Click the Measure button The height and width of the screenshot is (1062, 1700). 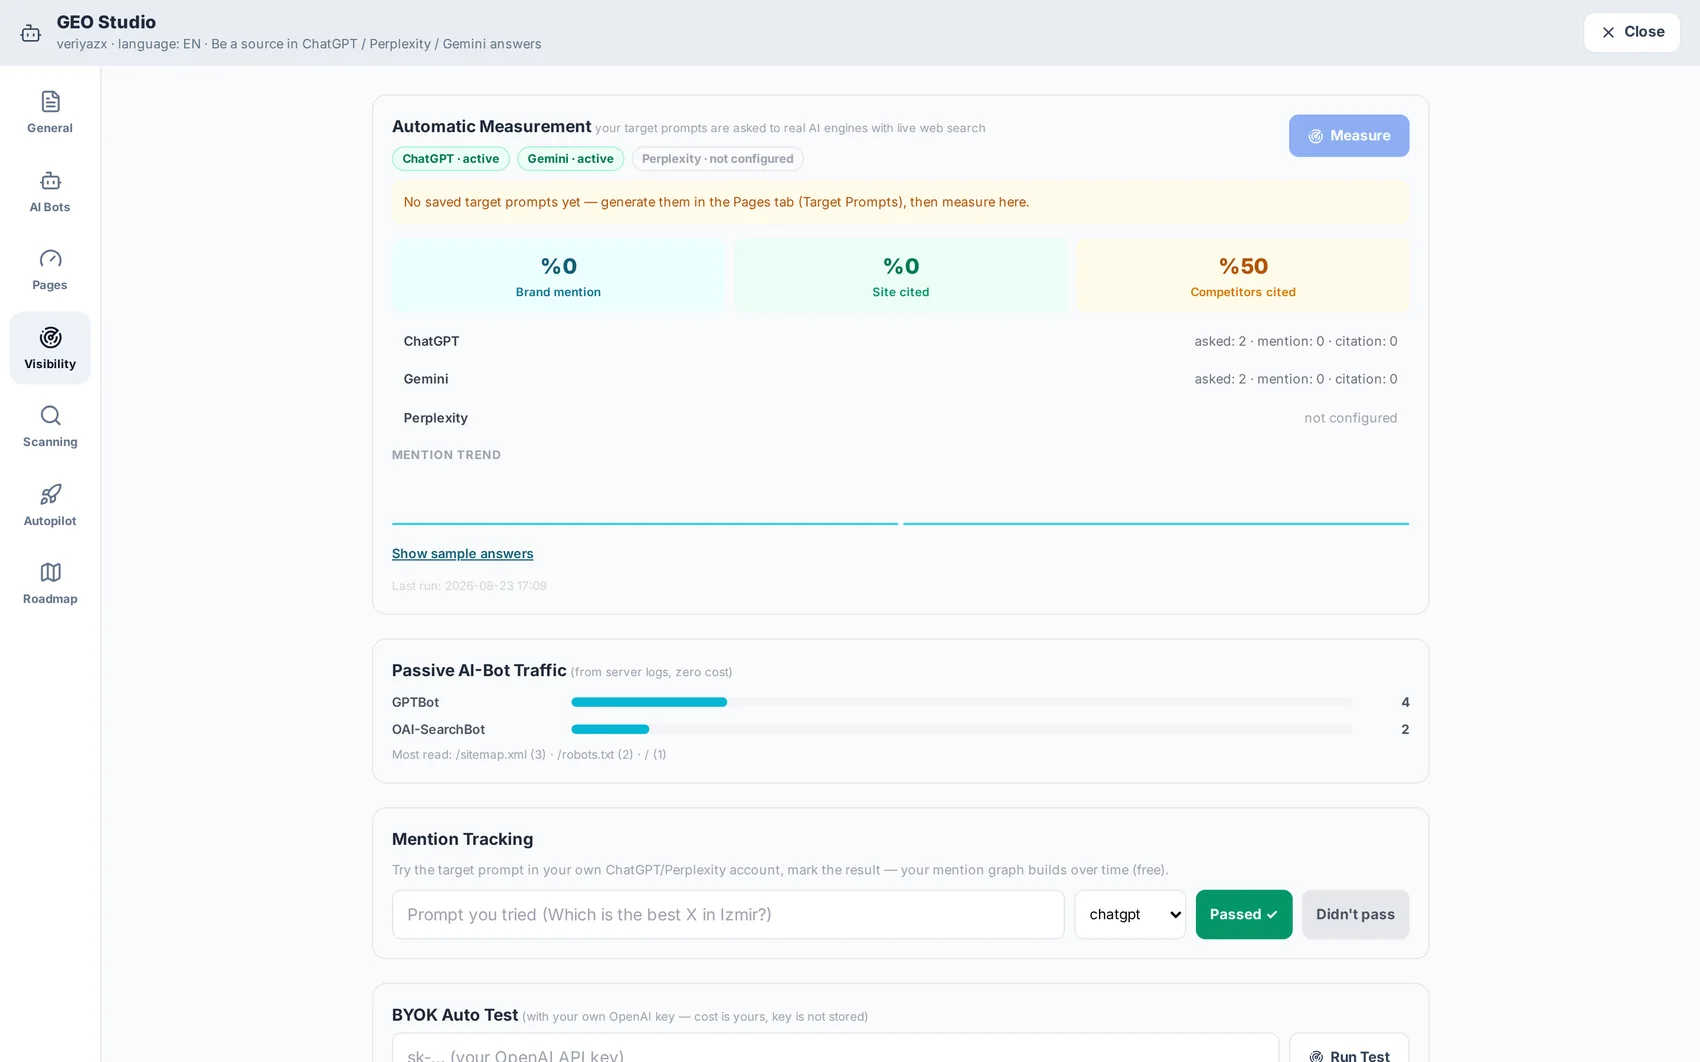[1349, 135]
